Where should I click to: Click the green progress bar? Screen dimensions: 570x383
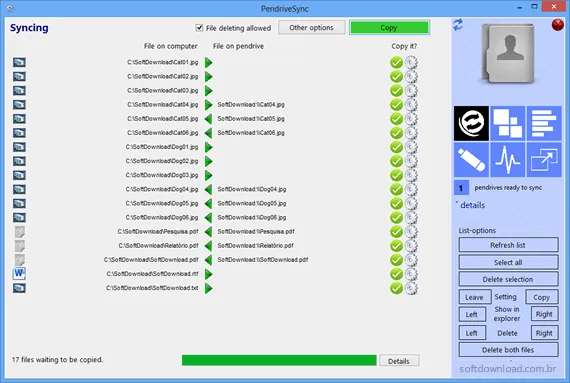[x=279, y=360]
